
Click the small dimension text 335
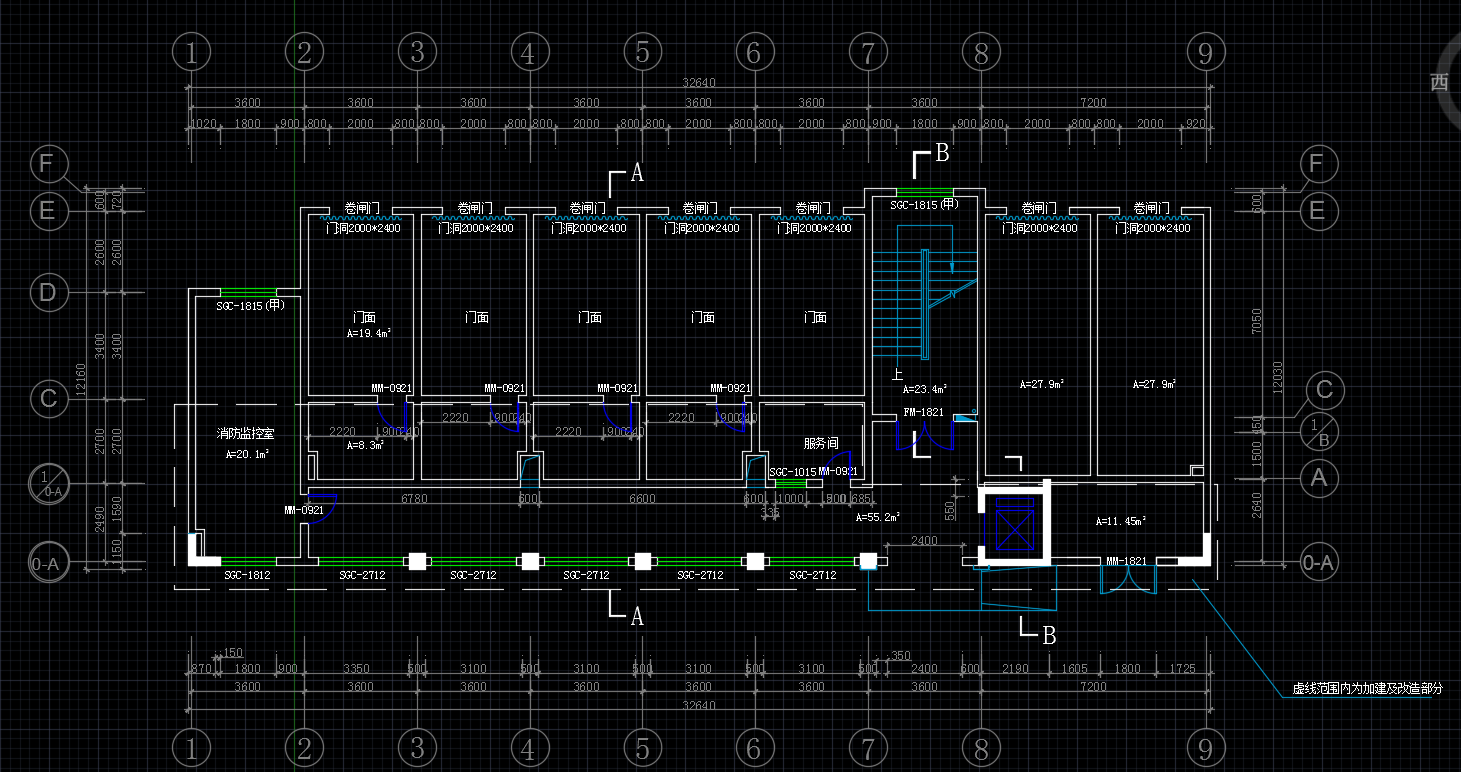[770, 512]
